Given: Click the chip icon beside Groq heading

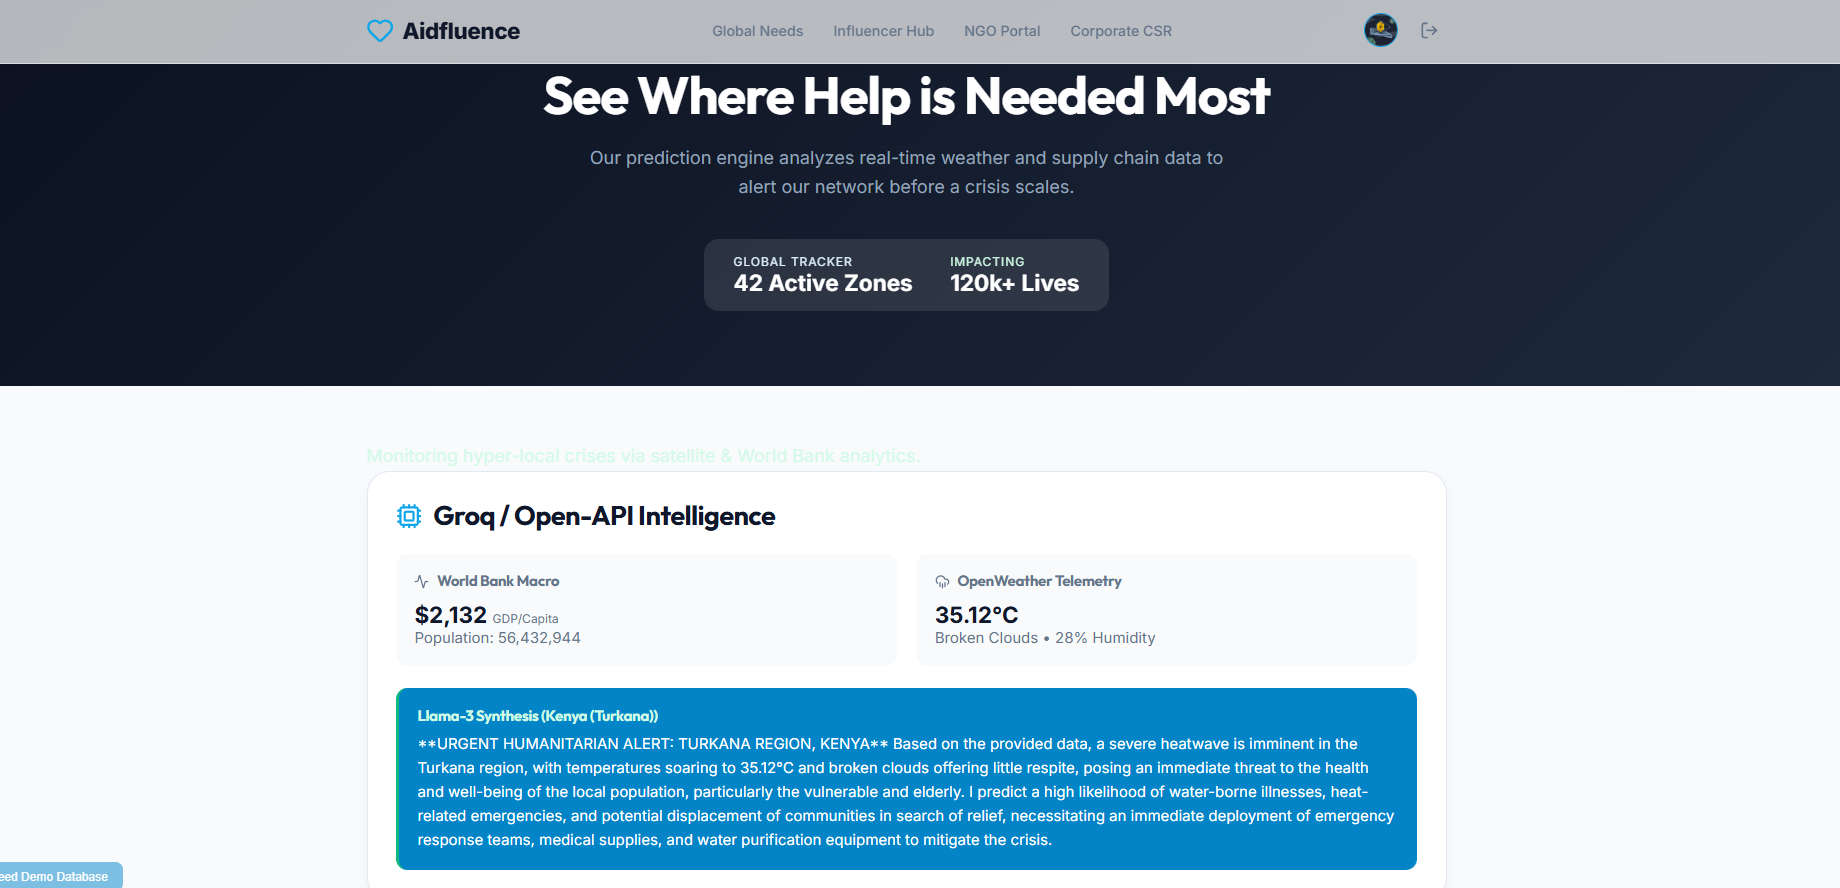Looking at the screenshot, I should [x=409, y=516].
